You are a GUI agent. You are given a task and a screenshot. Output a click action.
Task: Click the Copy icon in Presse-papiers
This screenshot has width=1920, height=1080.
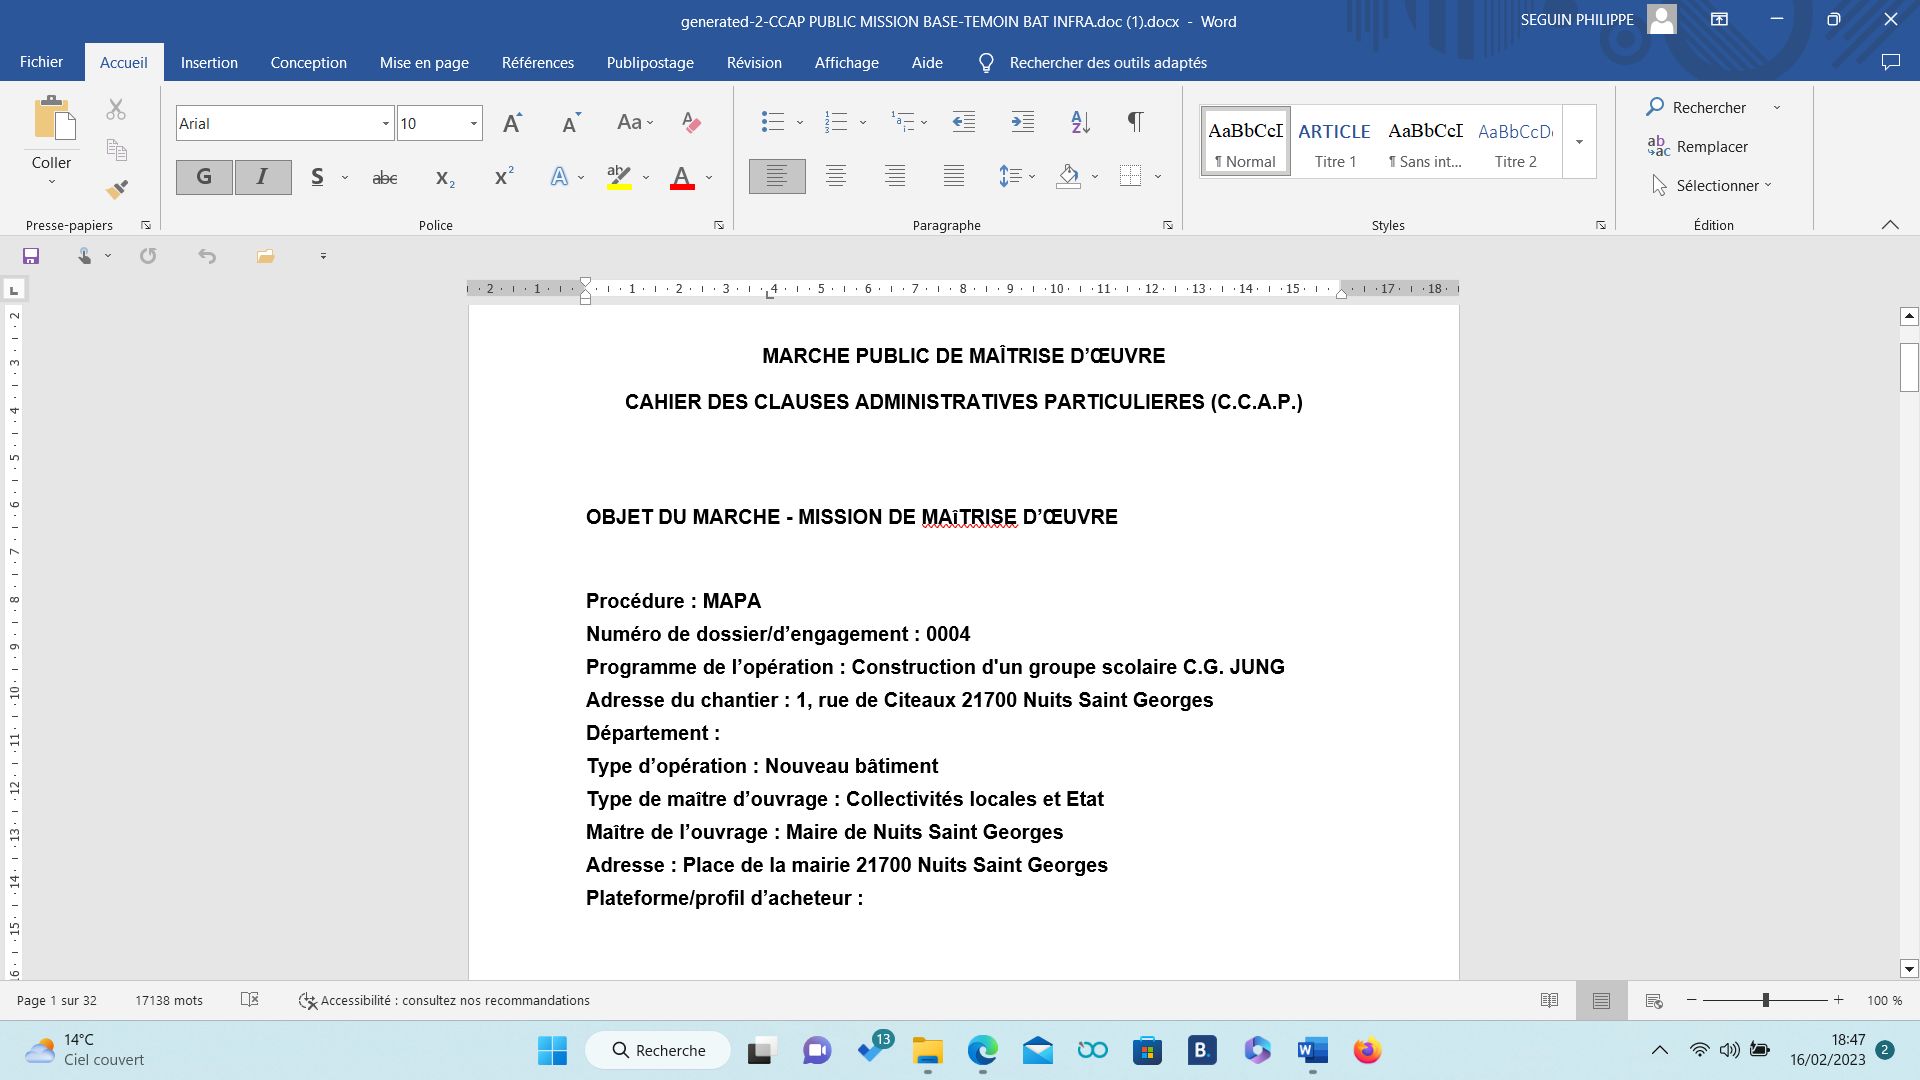[116, 149]
